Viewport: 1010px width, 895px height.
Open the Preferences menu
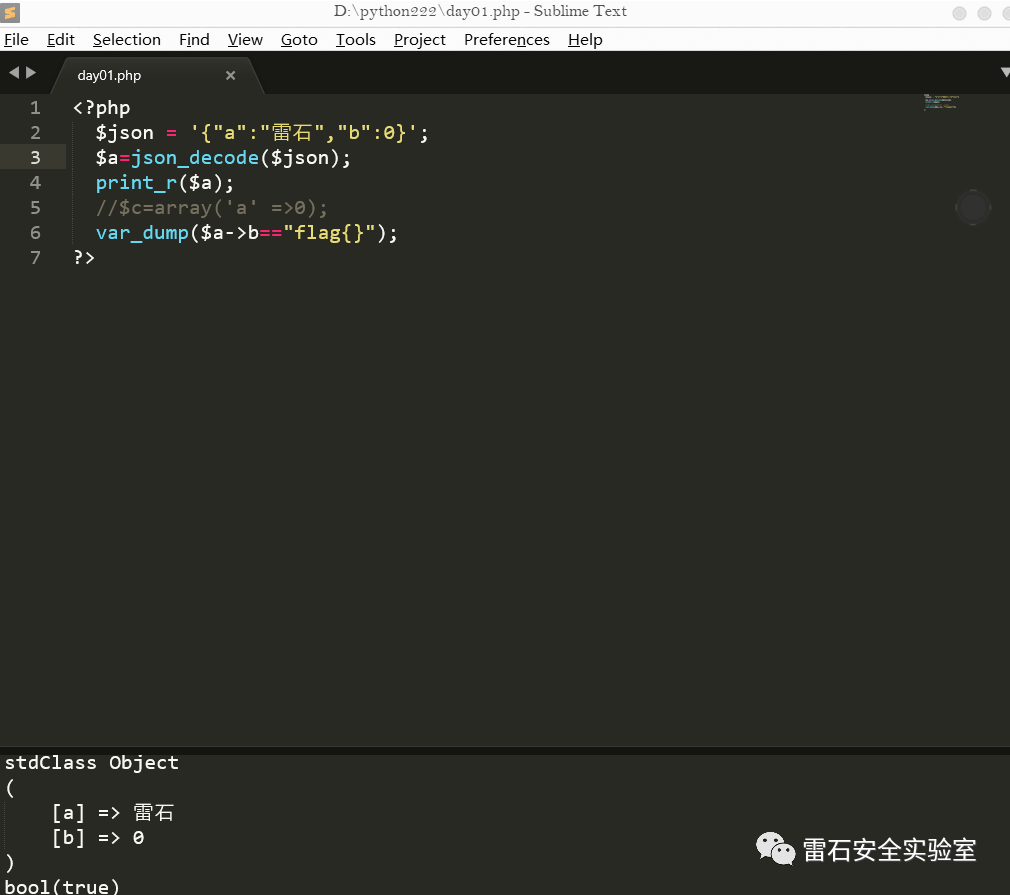[x=507, y=40]
